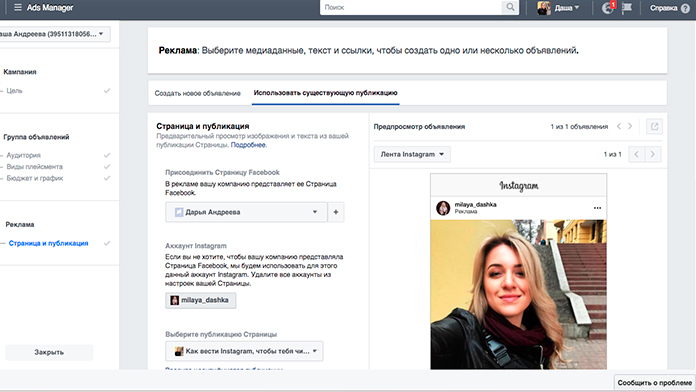The width and height of the screenshot is (696, 392).
Task: Click the Закрыть button
Action: (x=49, y=352)
